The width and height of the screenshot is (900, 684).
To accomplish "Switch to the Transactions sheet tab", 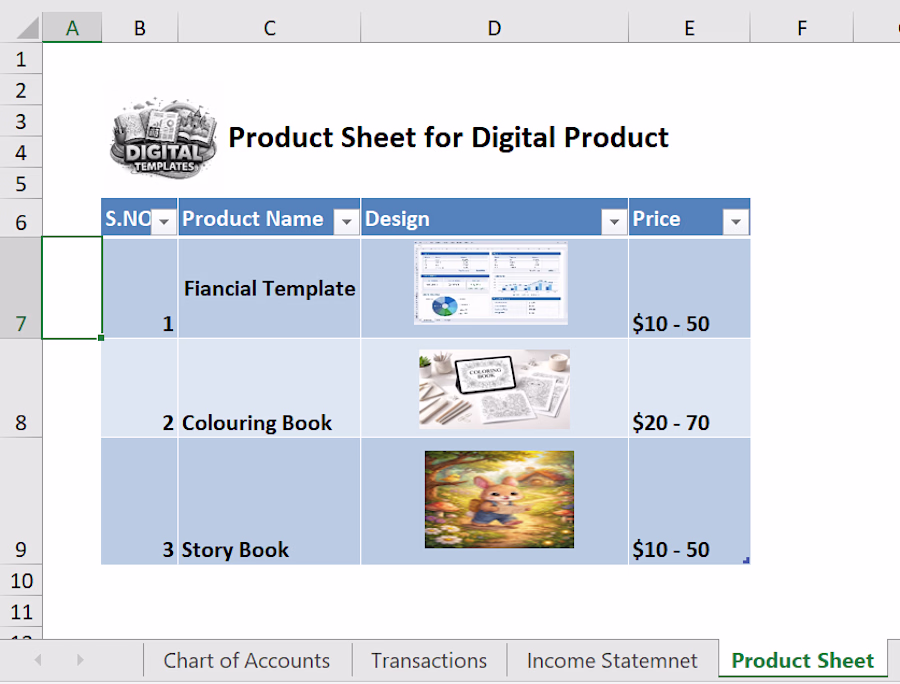I will coord(429,660).
